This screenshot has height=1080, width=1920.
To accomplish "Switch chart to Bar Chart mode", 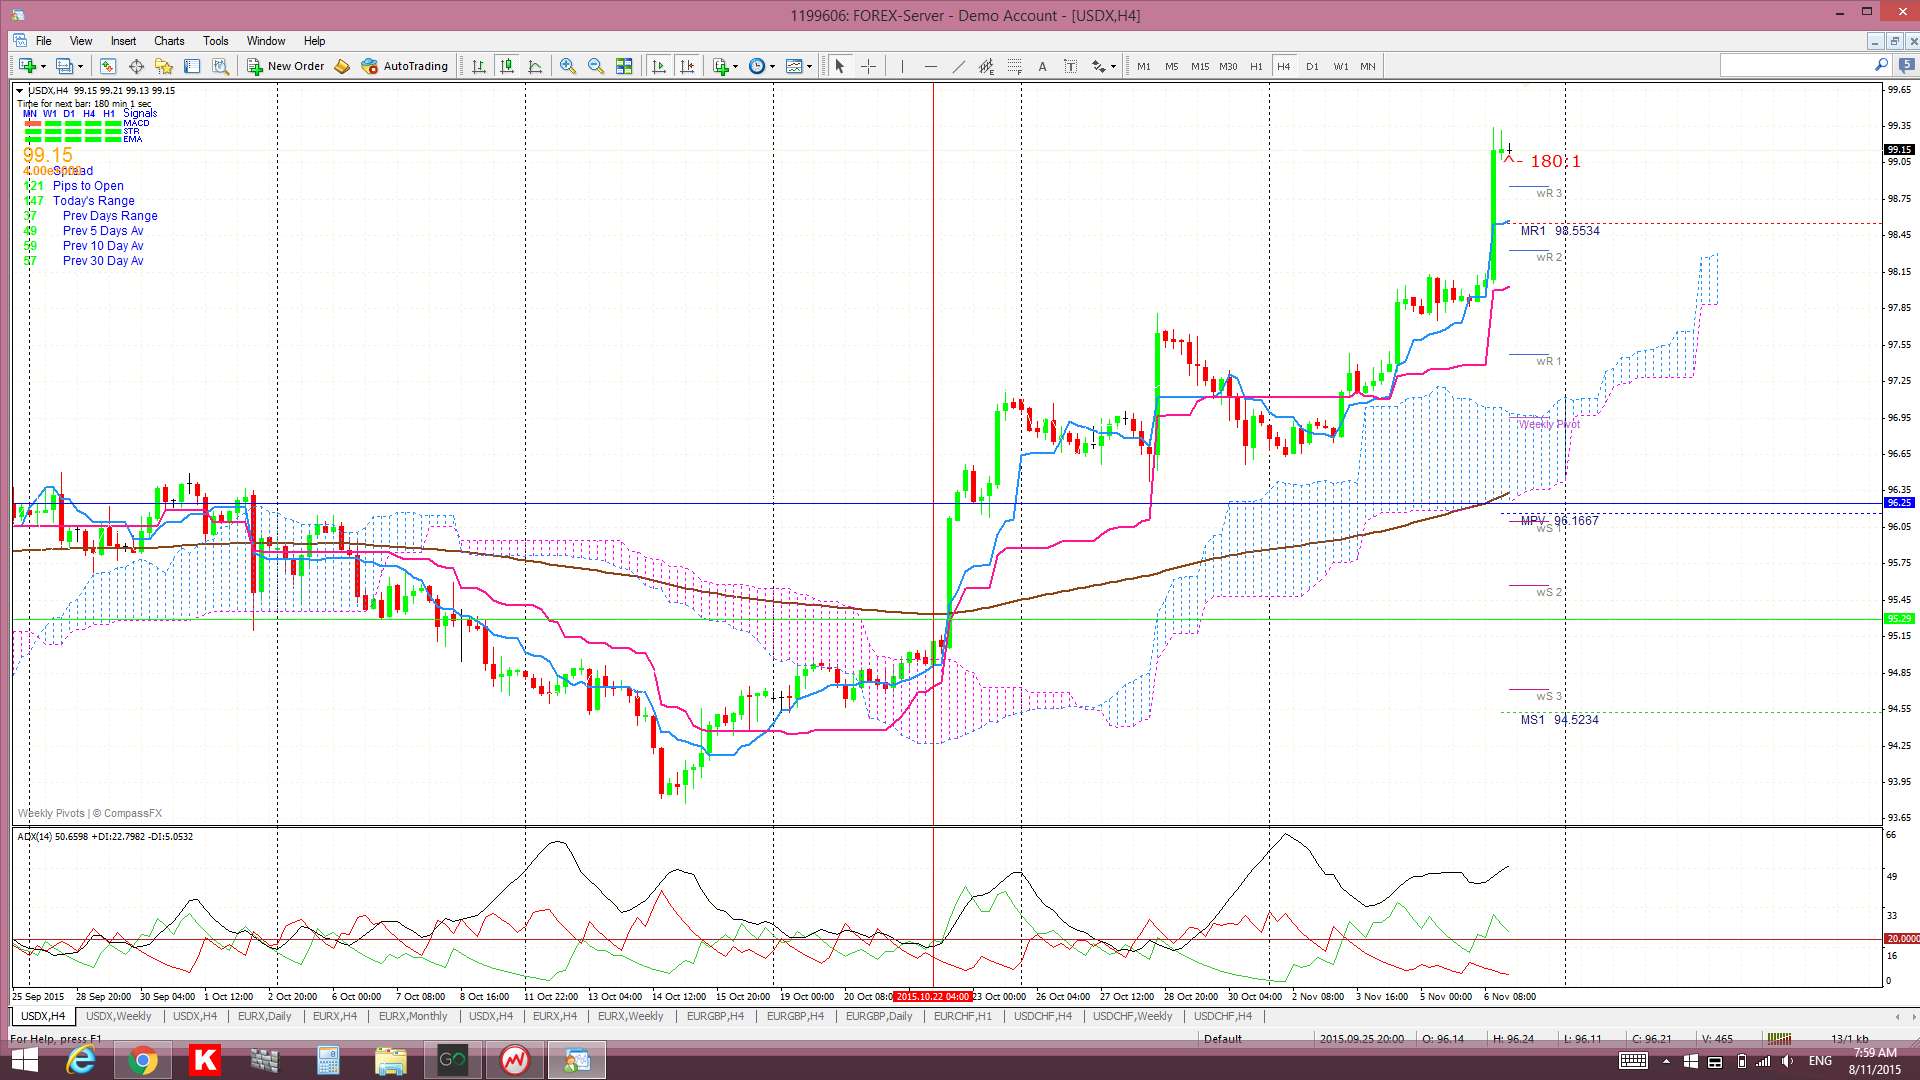I will tap(479, 66).
